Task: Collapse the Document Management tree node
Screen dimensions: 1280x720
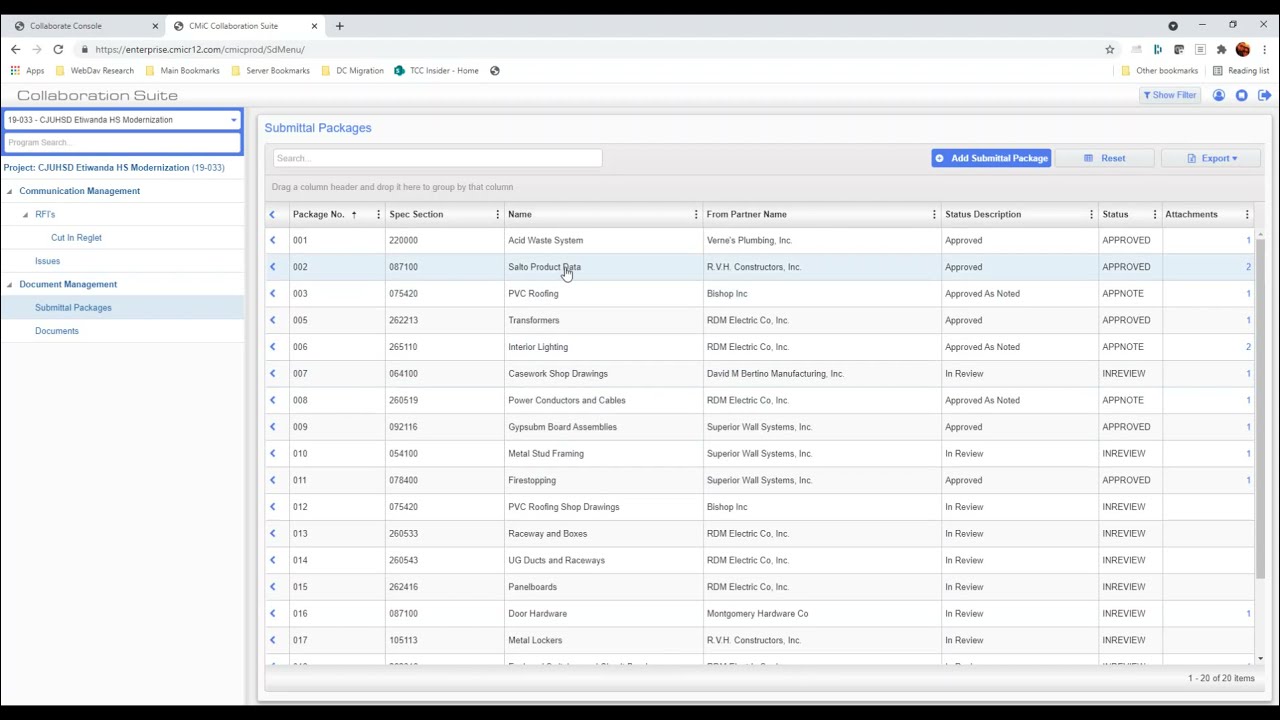Action: point(10,284)
